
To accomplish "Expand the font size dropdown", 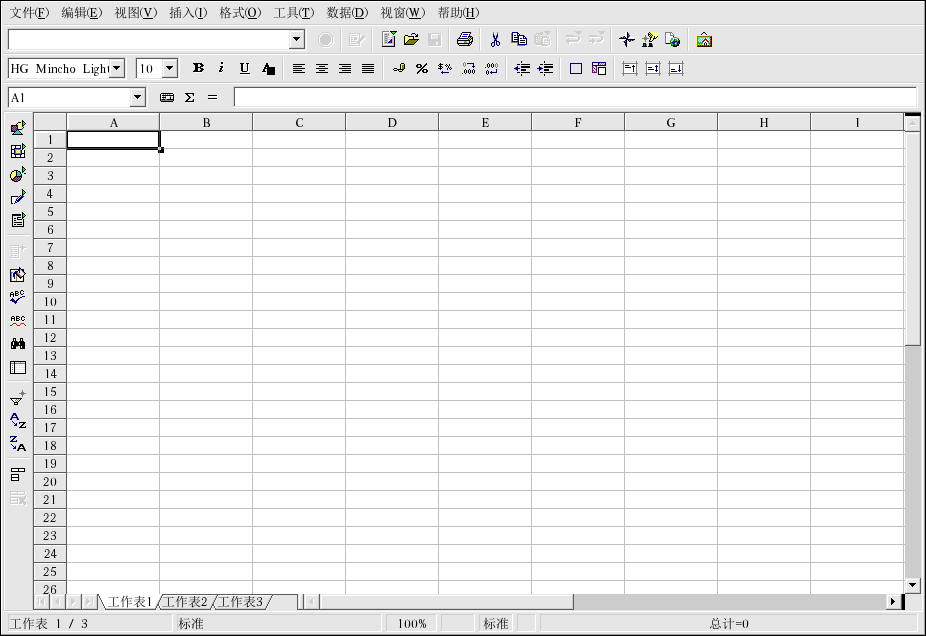I will click(169, 69).
